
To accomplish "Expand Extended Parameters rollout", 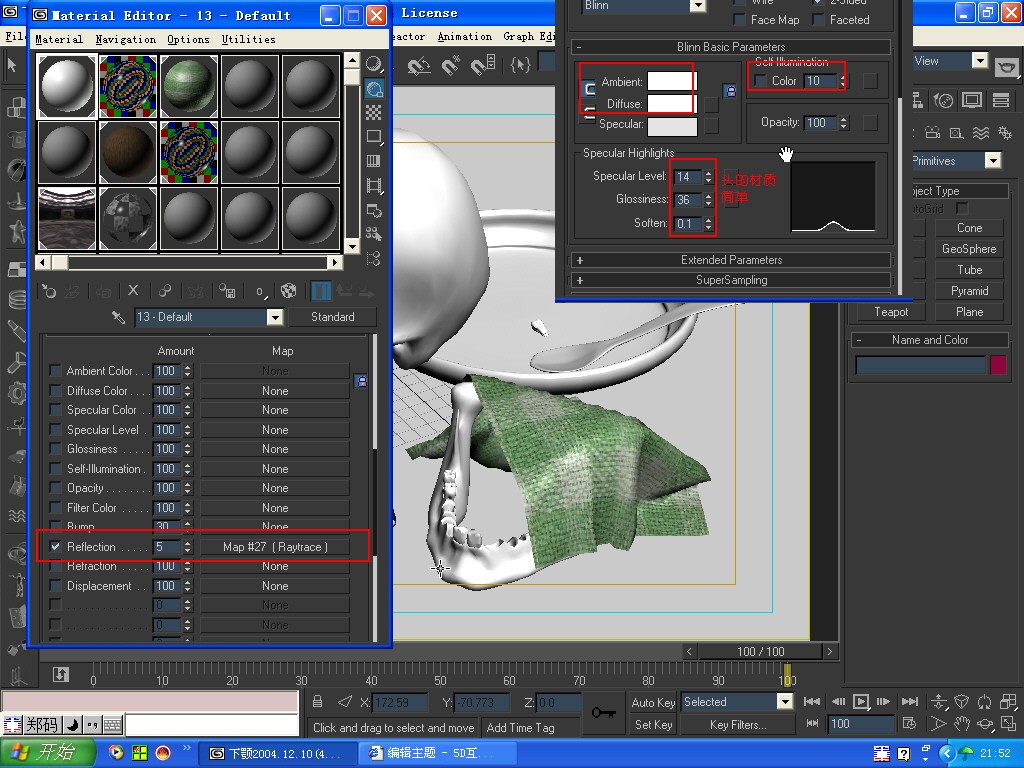I will 731,260.
